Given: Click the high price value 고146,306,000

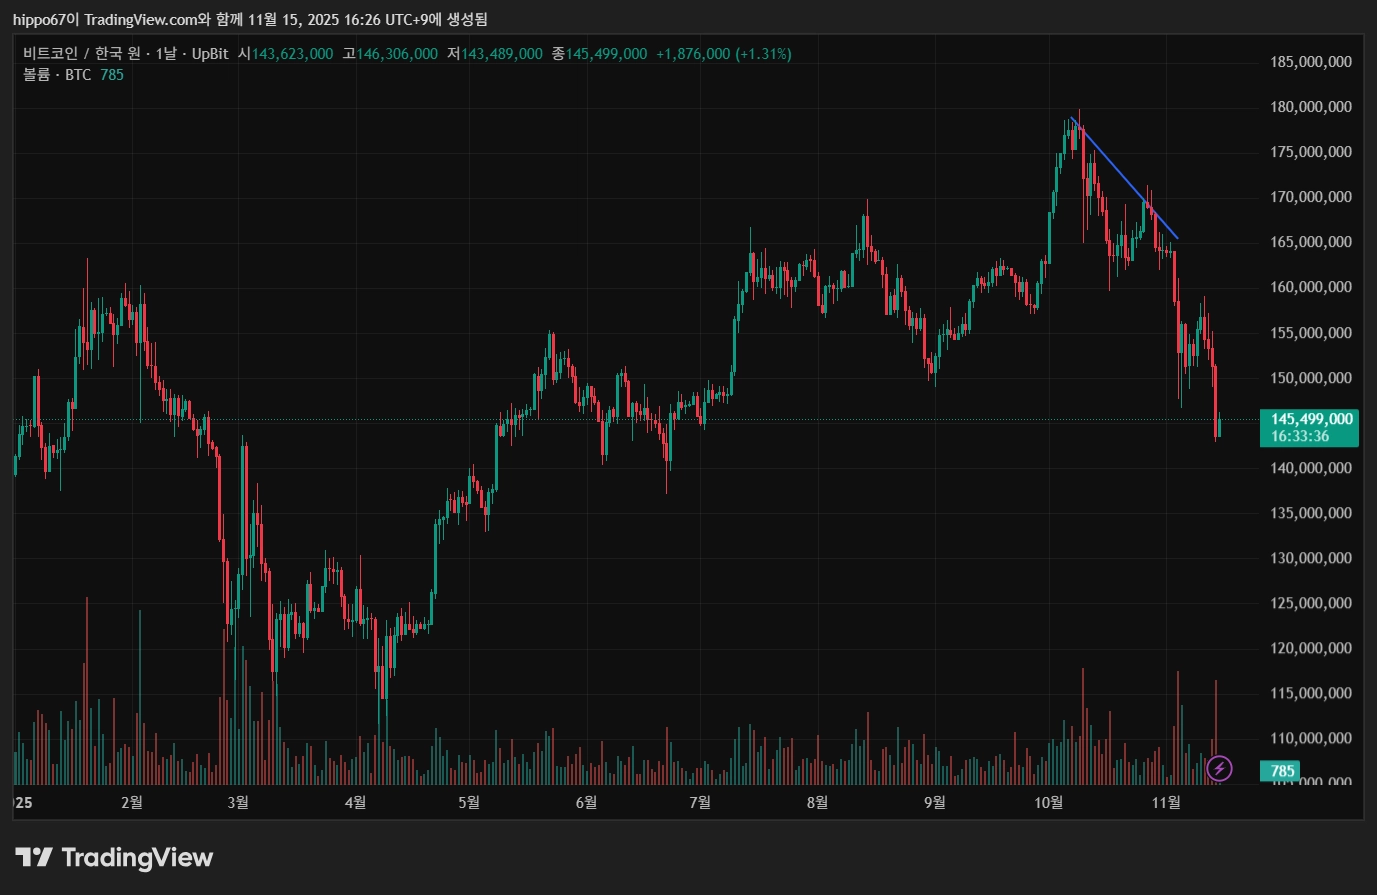Looking at the screenshot, I should pos(390,54).
